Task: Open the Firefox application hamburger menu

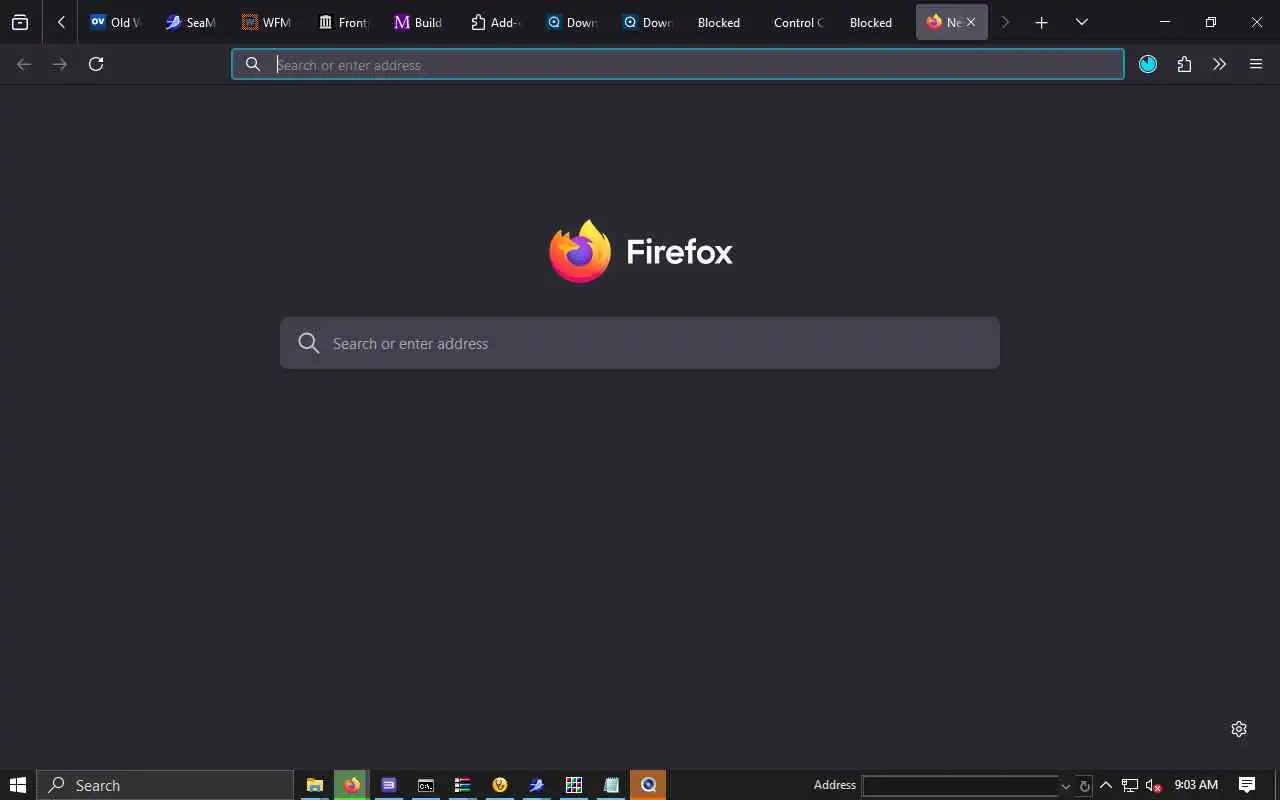Action: tap(1256, 64)
